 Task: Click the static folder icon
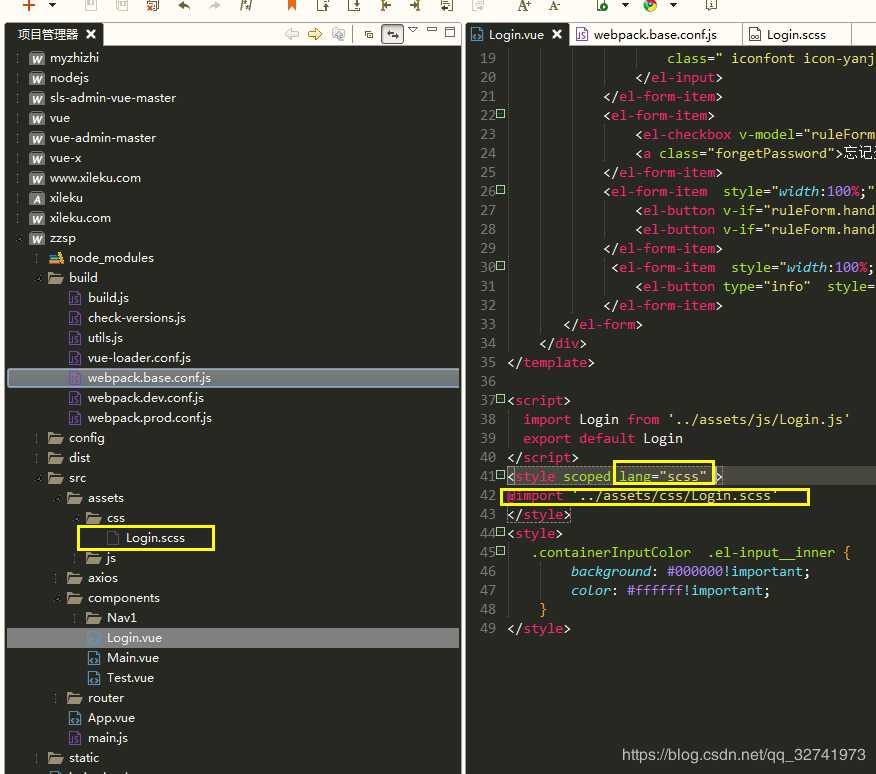tap(55, 758)
